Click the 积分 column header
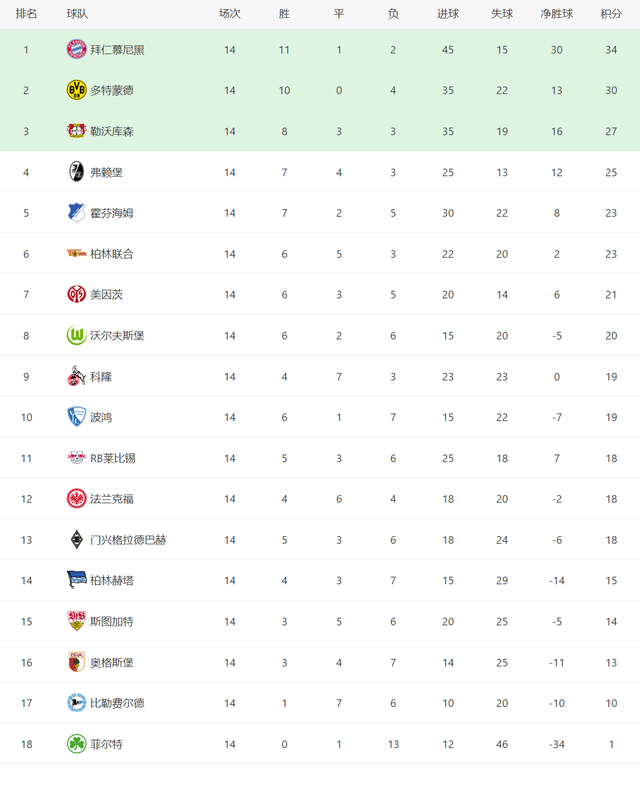 coord(611,14)
